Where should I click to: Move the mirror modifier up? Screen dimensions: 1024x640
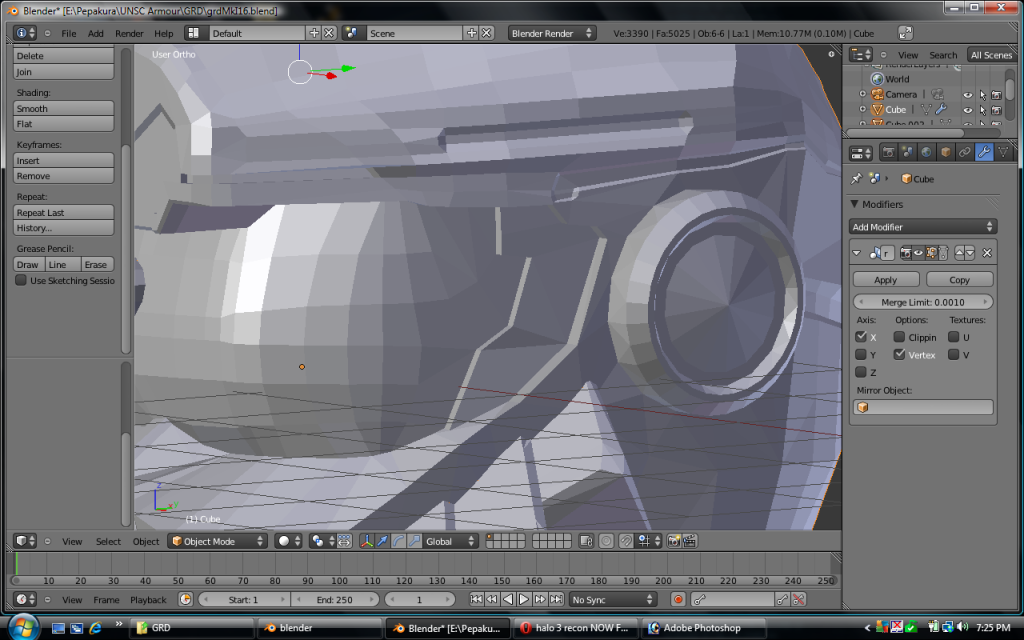(x=959, y=253)
